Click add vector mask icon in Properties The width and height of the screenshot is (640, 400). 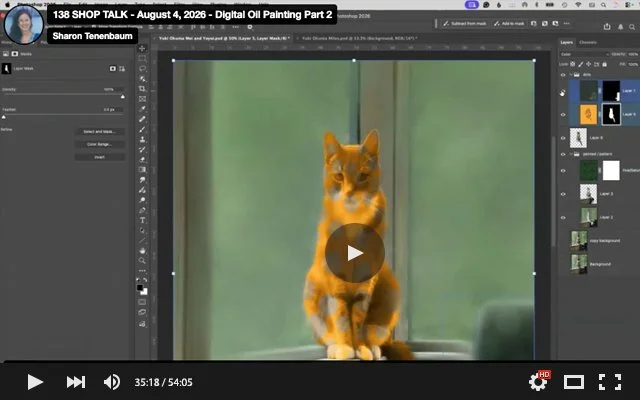coord(122,69)
